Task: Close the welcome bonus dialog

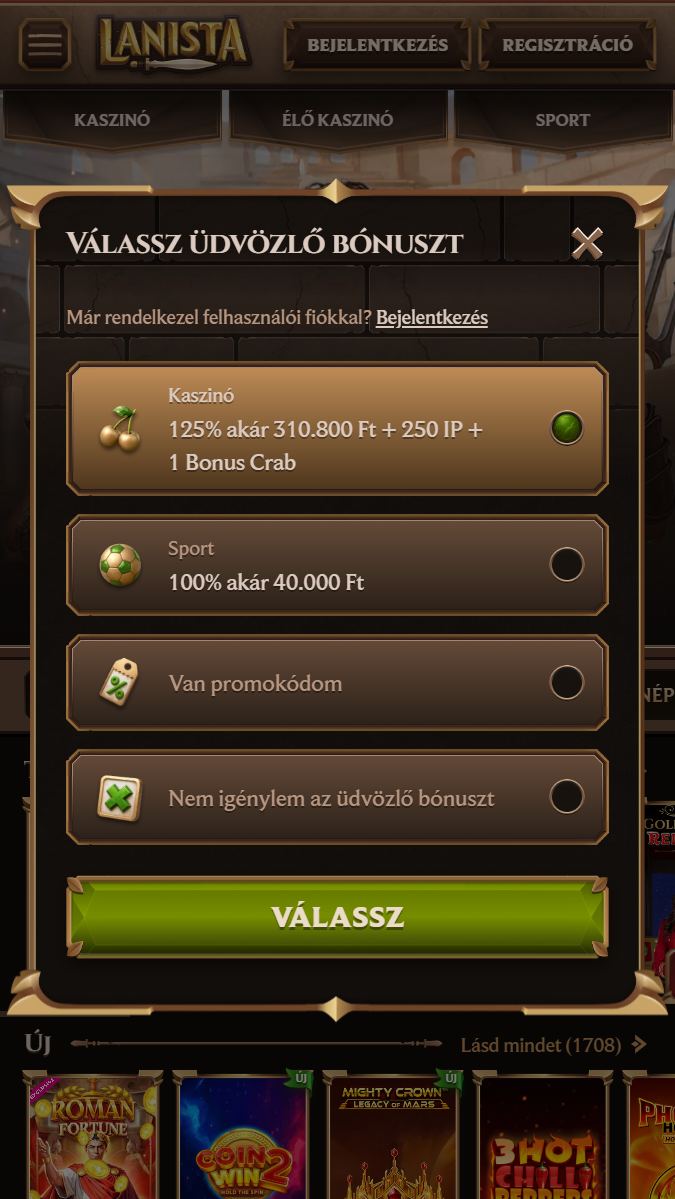Action: [x=586, y=243]
